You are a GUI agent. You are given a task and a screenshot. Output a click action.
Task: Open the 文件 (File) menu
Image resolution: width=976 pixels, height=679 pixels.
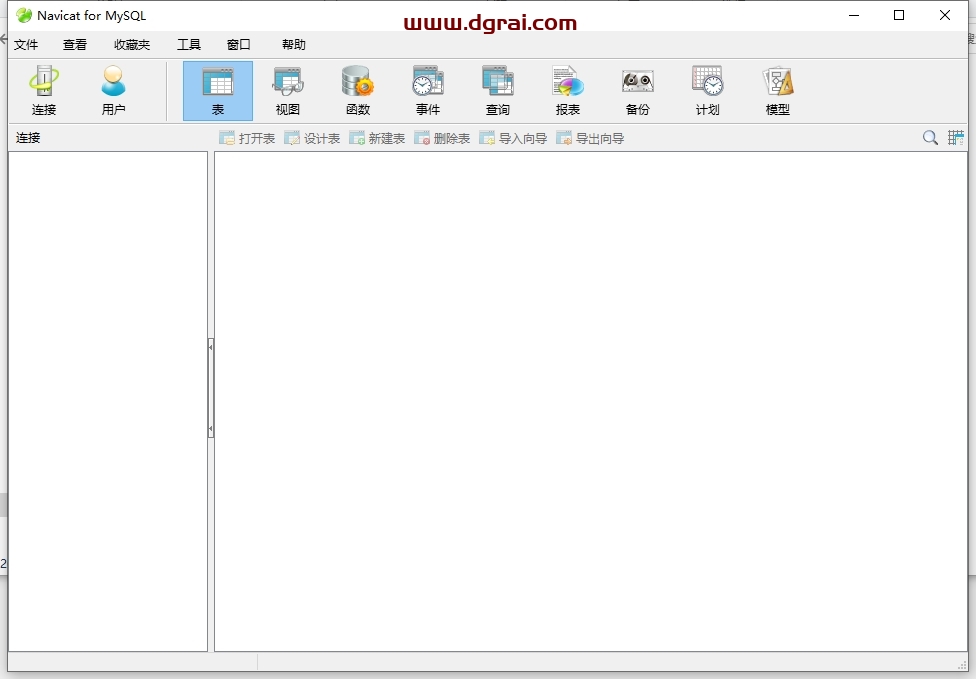coord(26,45)
